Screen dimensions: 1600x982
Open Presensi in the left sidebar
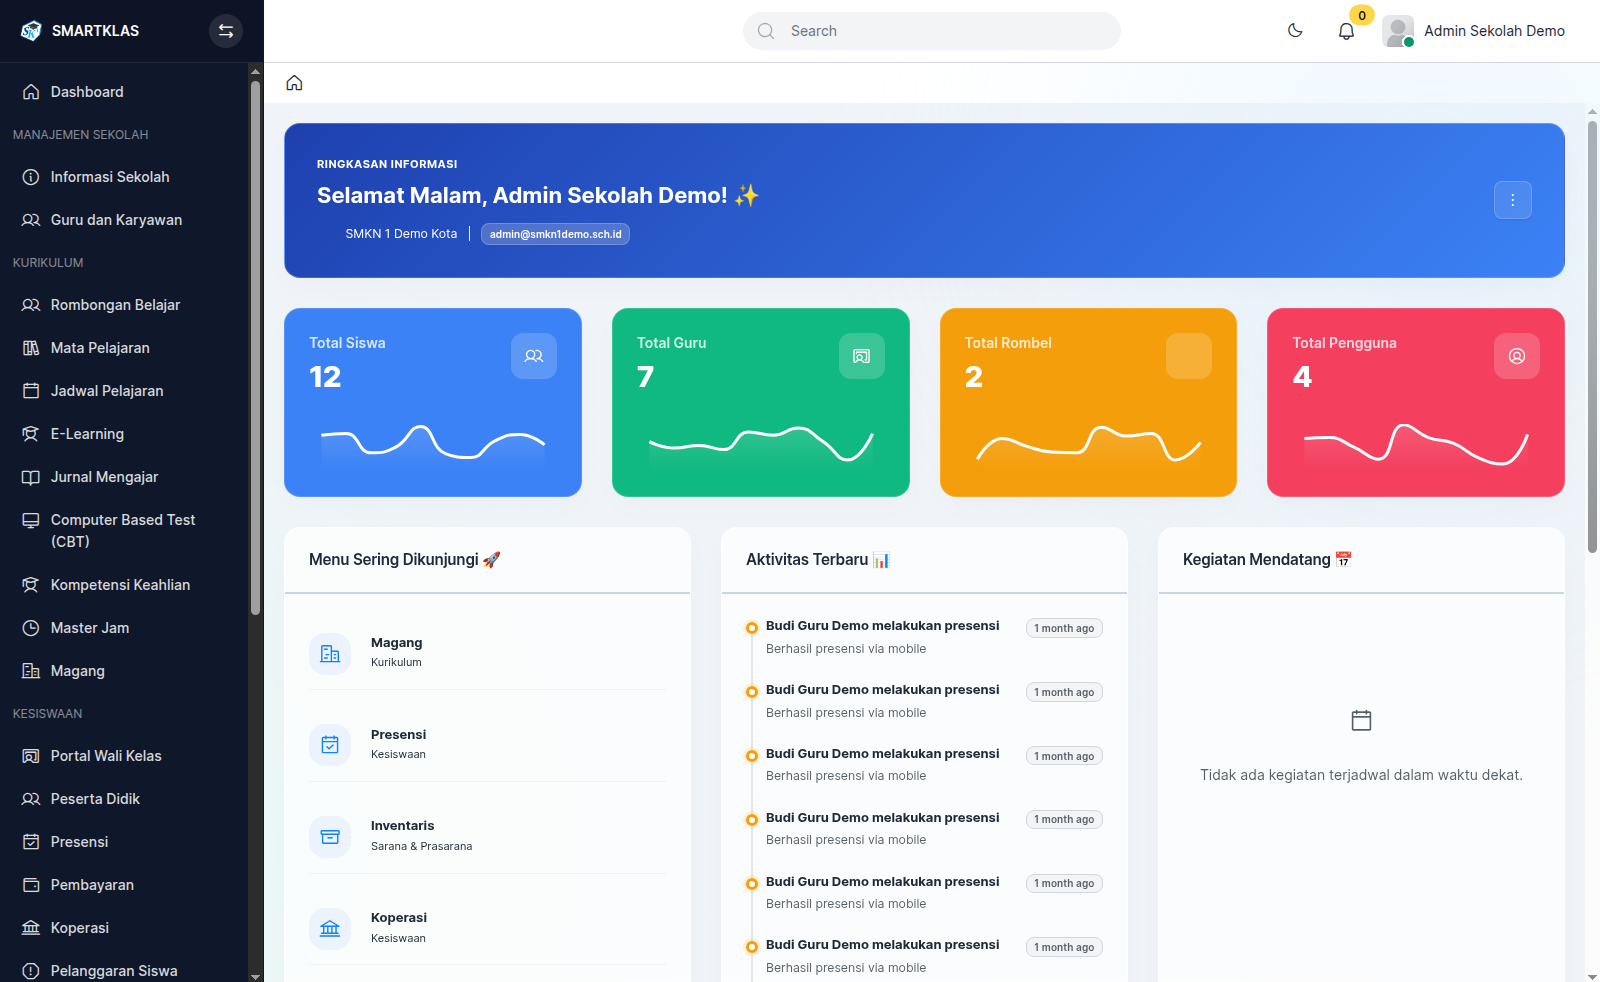[124, 842]
